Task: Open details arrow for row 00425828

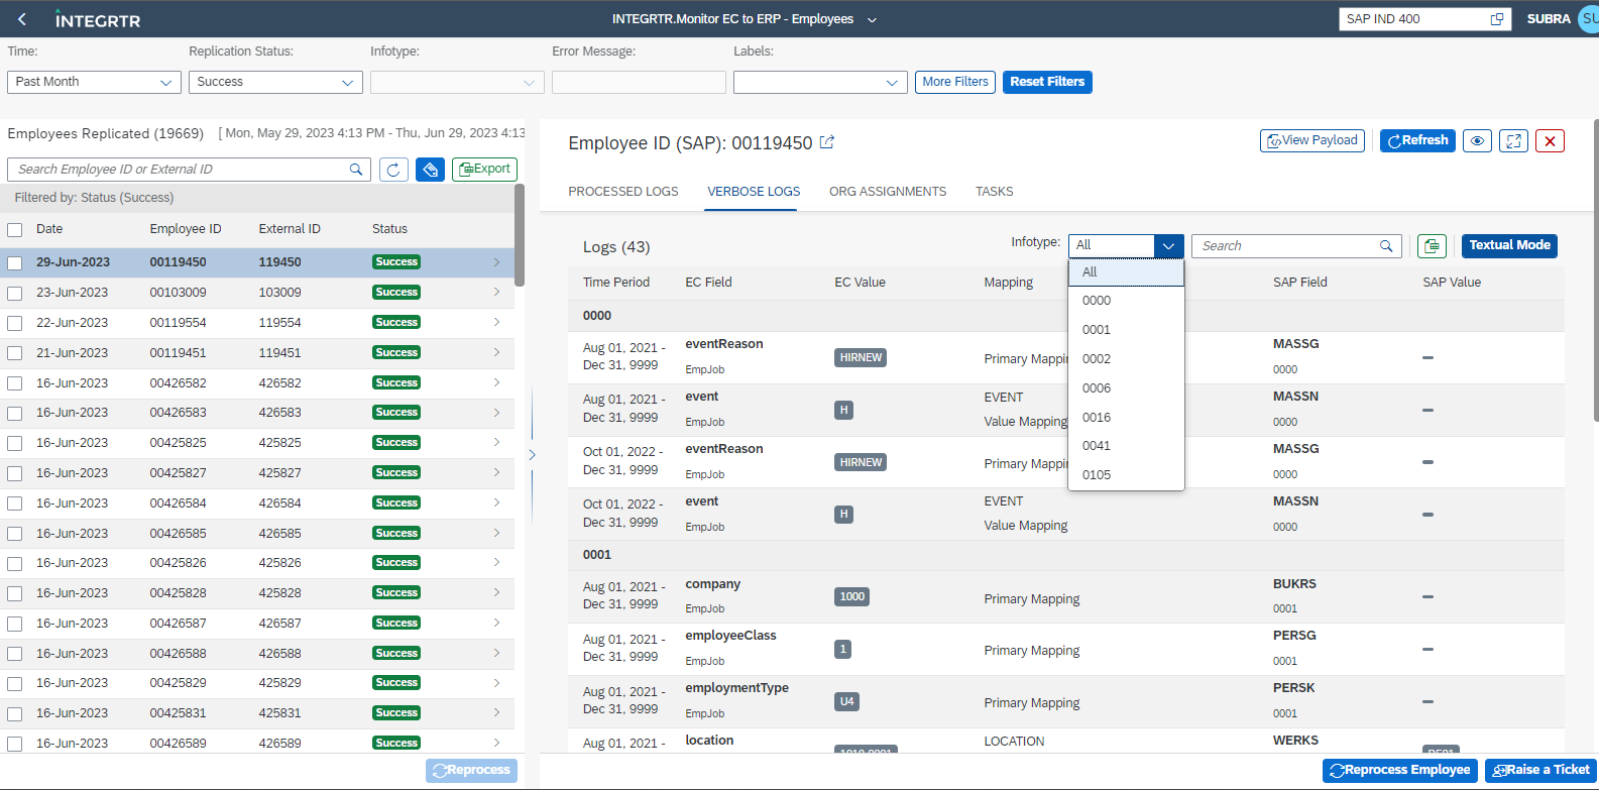Action: 497,592
